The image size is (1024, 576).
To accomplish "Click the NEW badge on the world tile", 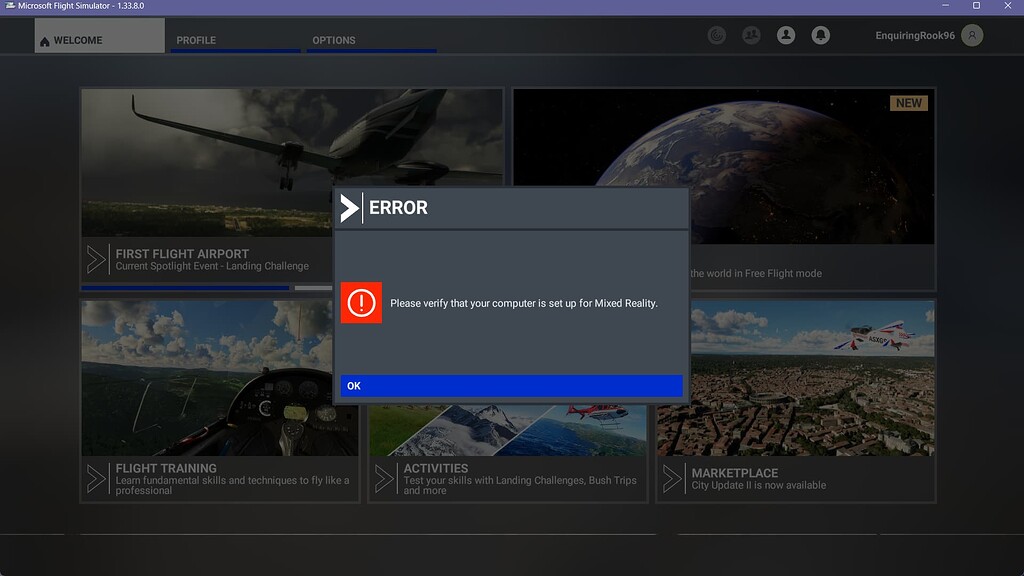I will pos(908,102).
